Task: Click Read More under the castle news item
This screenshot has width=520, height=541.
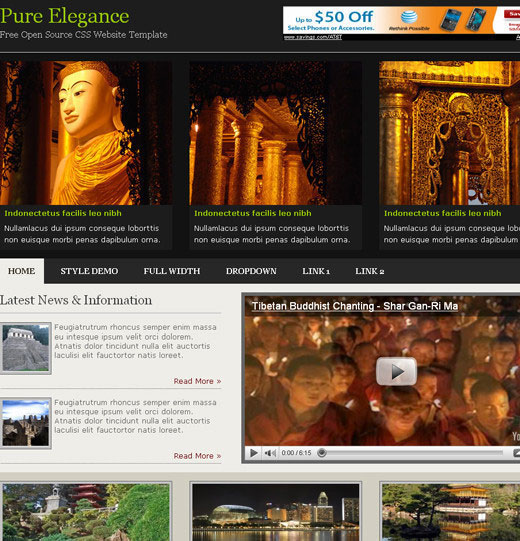Action: (x=197, y=456)
